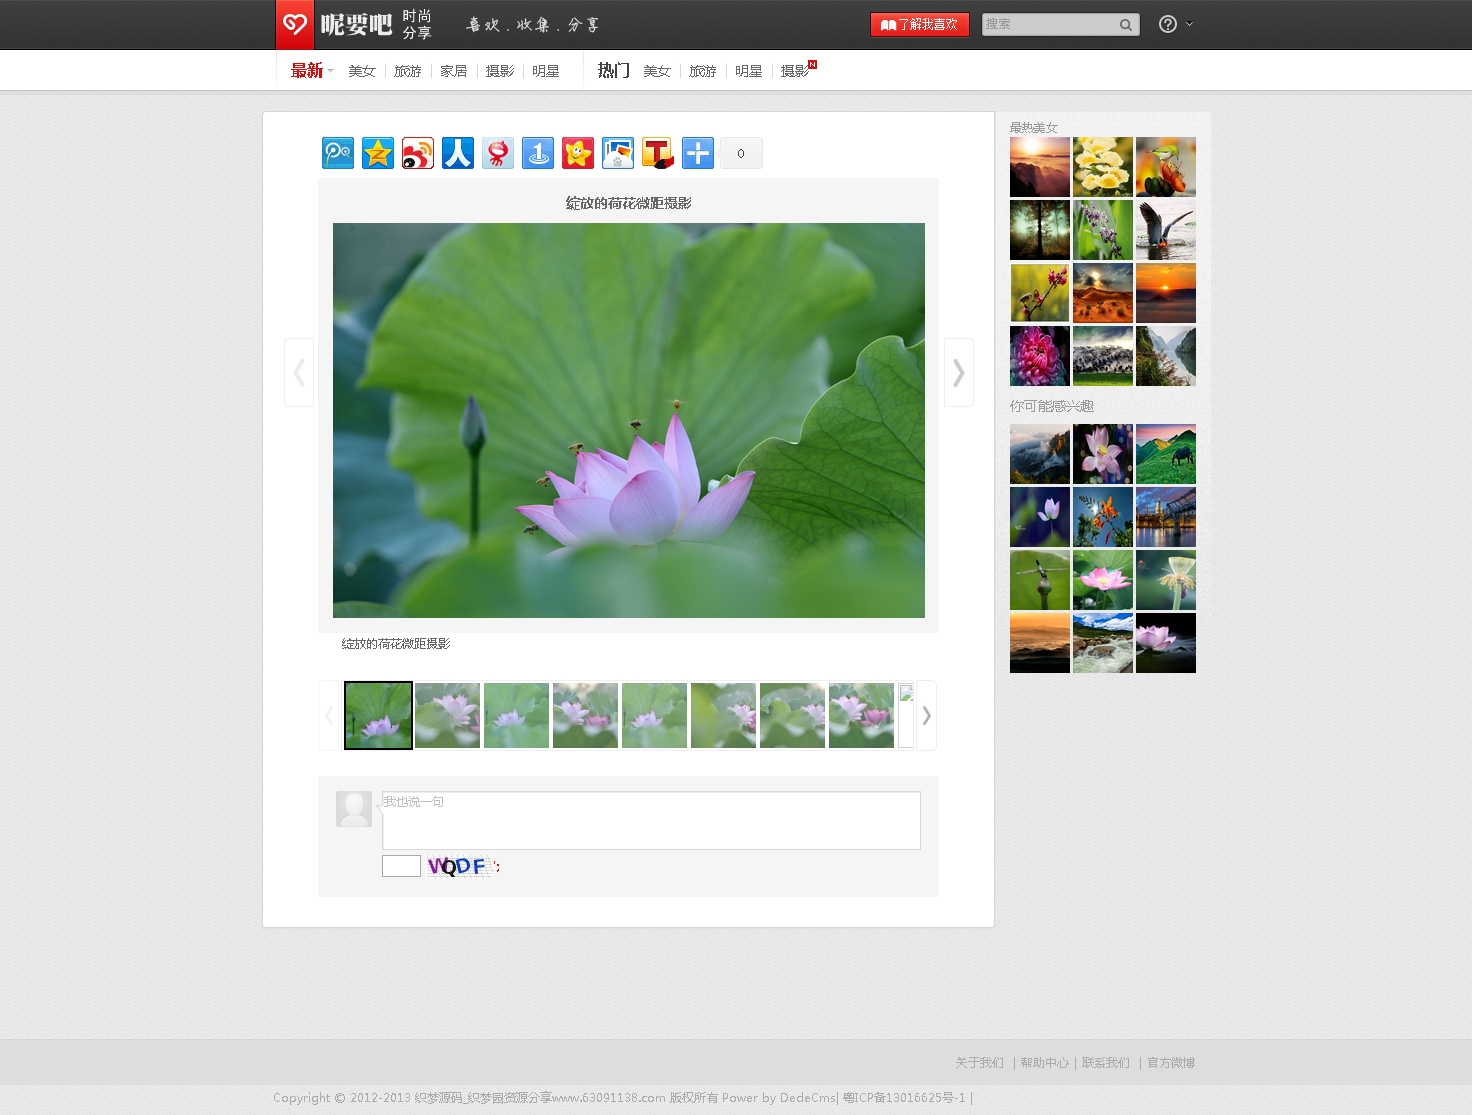Open 美女 next to 最新
The width and height of the screenshot is (1472, 1115).
pyautogui.click(x=362, y=71)
